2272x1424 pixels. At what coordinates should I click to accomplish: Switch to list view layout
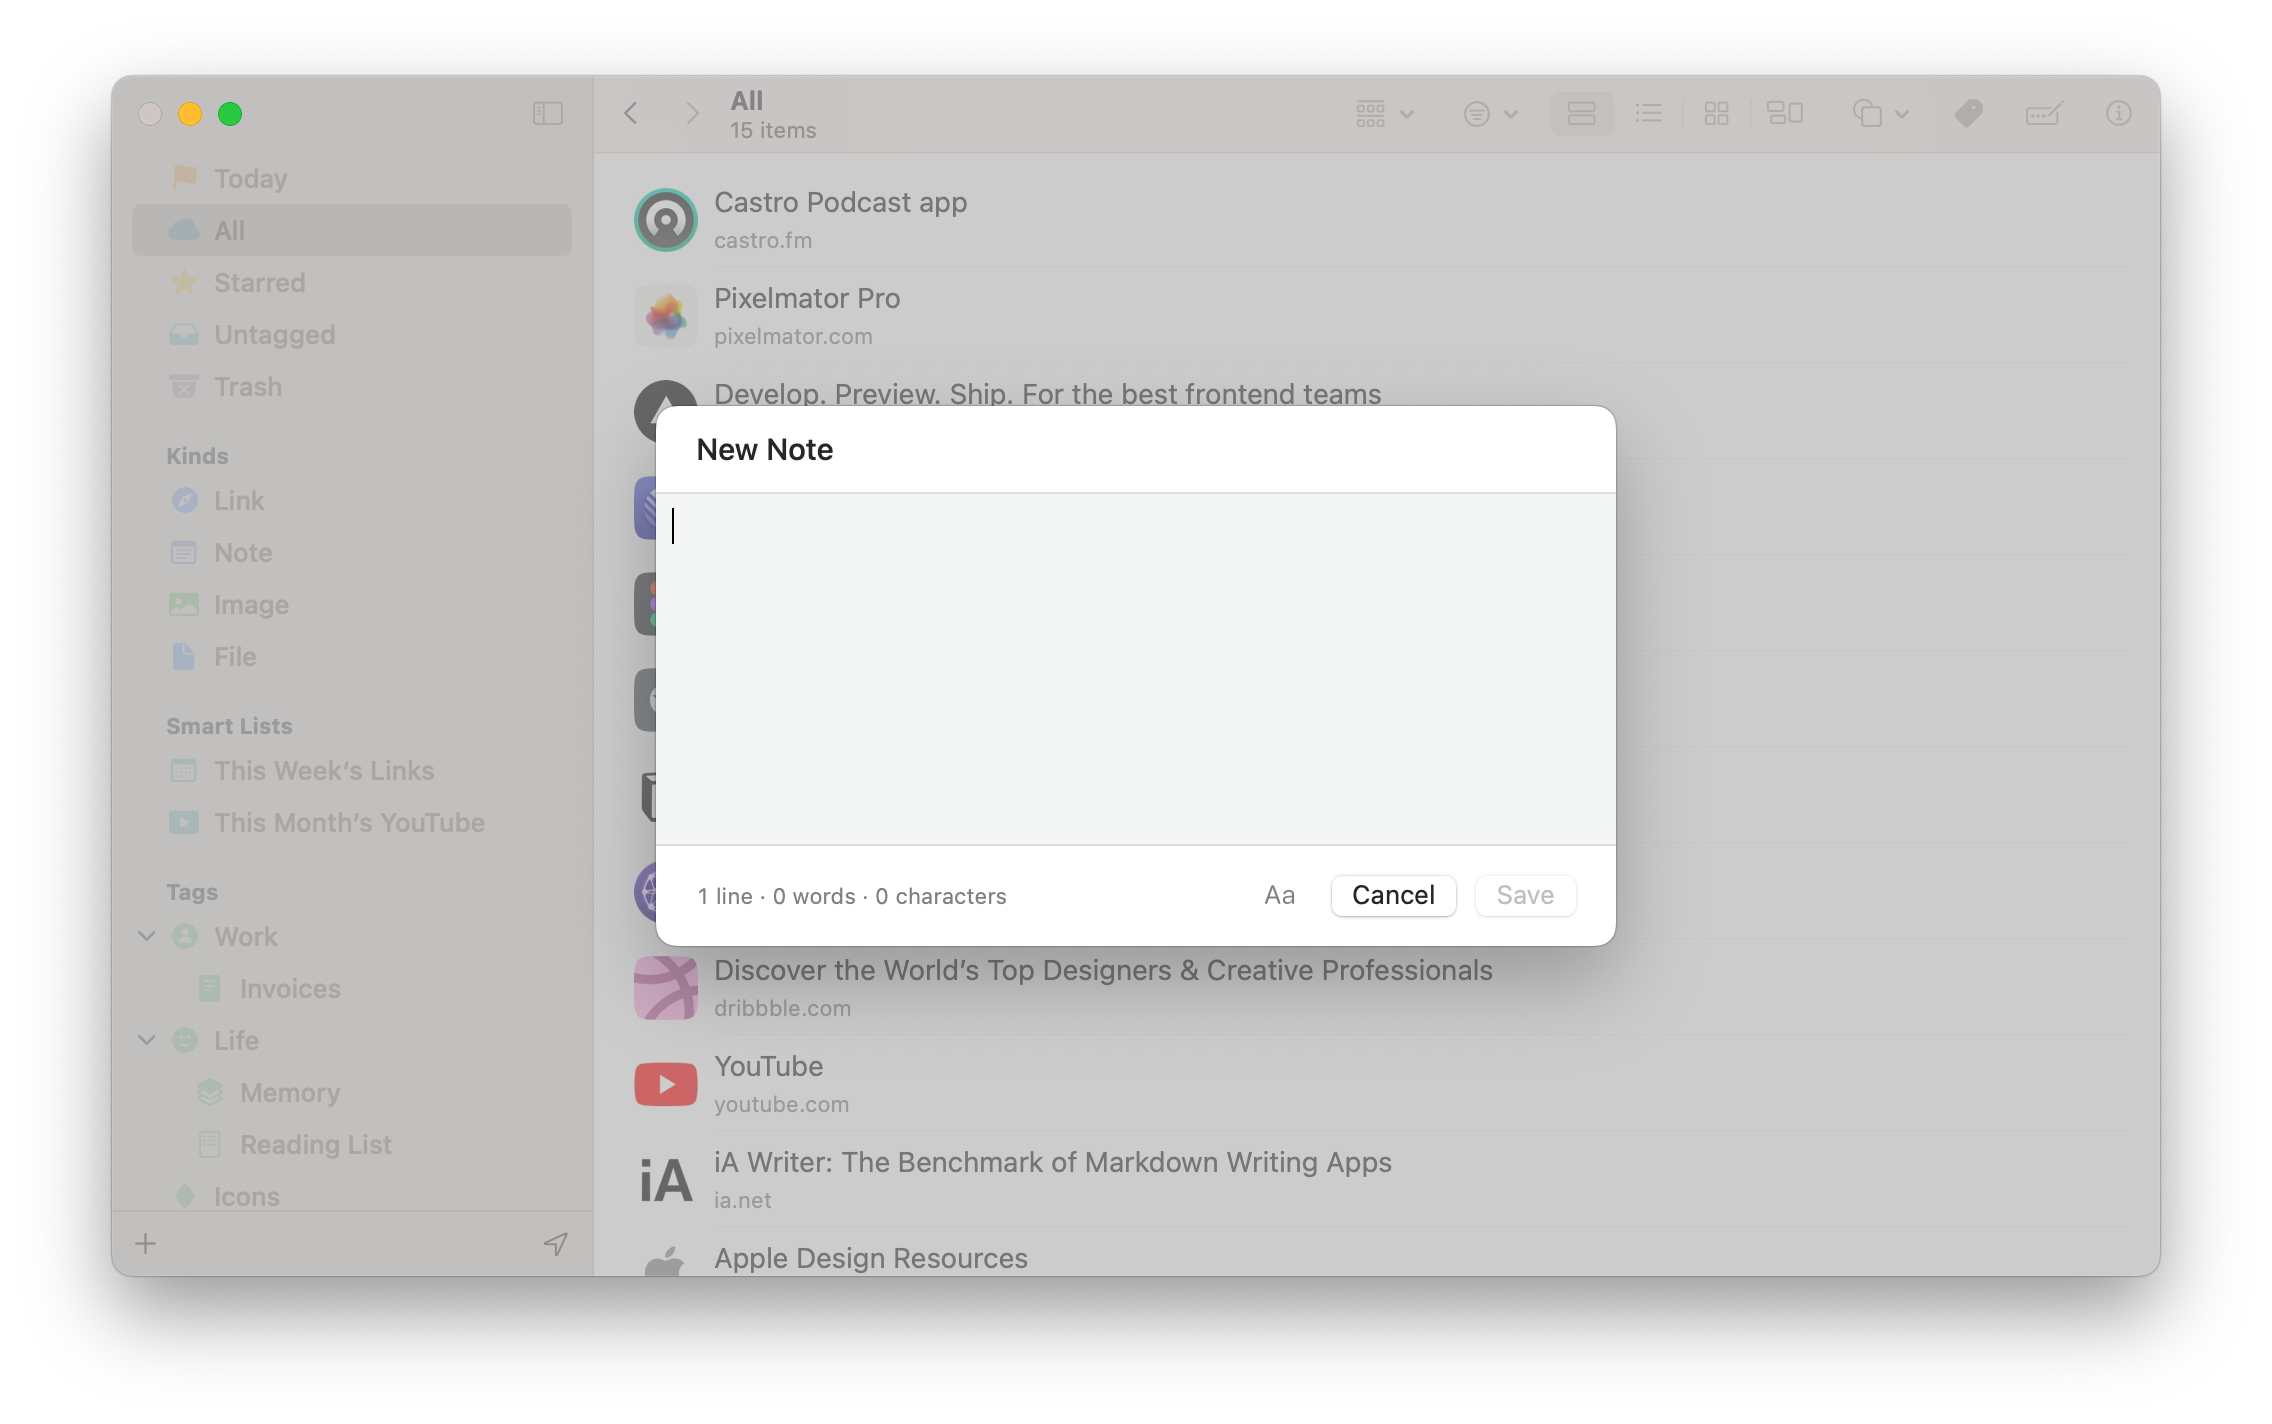coord(1648,114)
